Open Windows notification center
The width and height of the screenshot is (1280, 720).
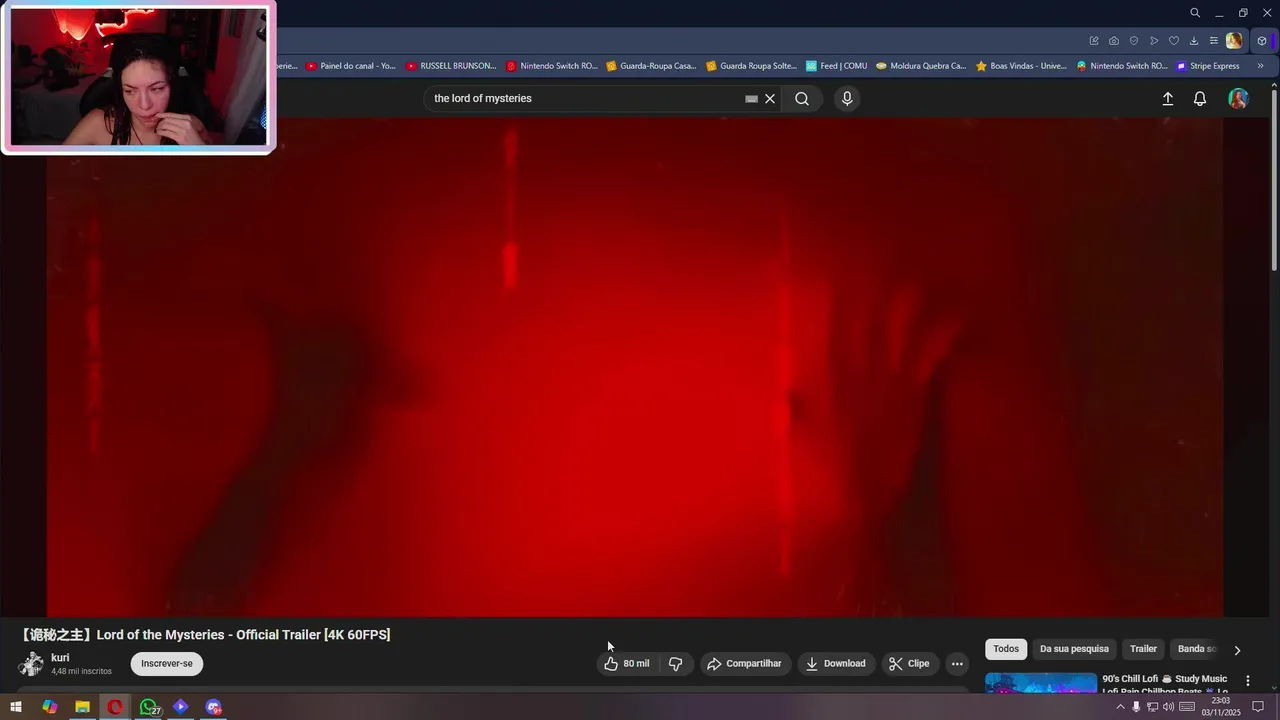pos(1259,707)
